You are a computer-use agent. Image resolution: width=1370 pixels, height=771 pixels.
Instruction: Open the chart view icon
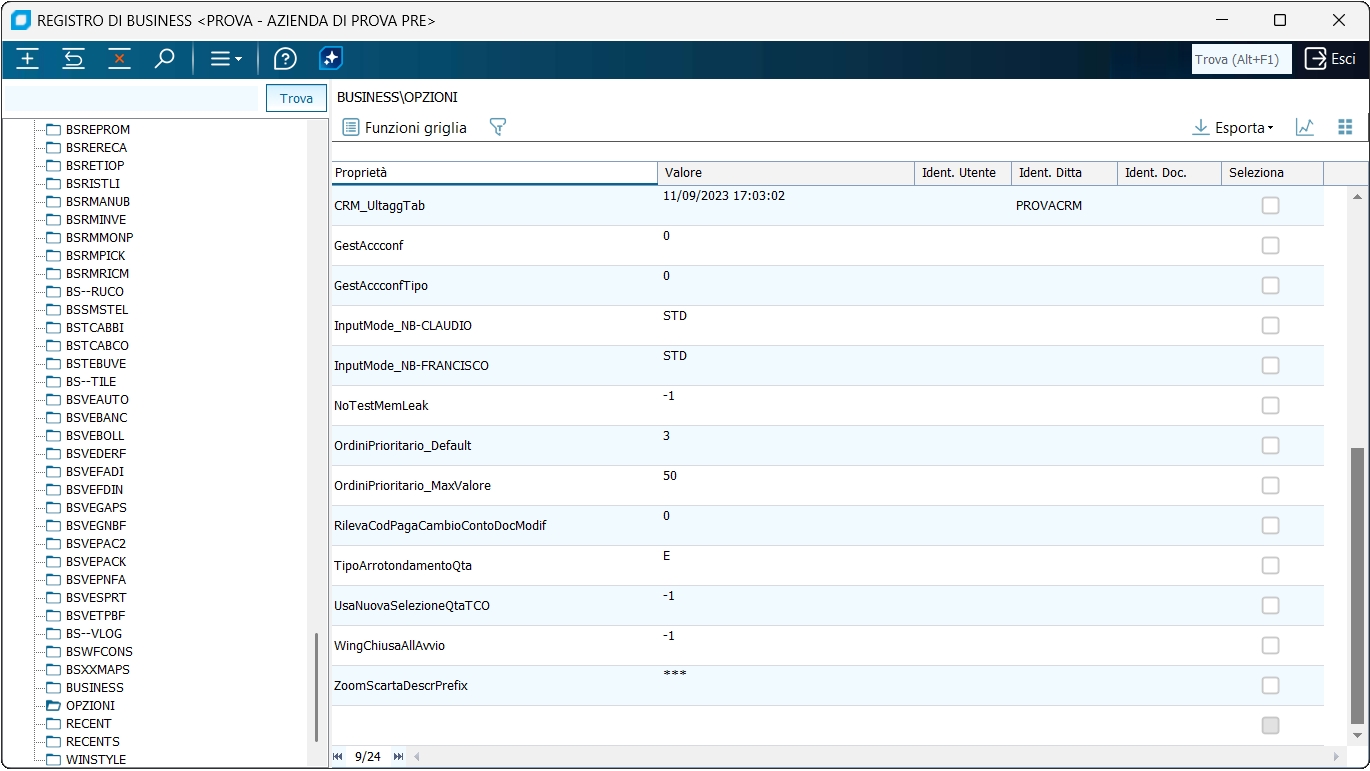pos(1304,127)
